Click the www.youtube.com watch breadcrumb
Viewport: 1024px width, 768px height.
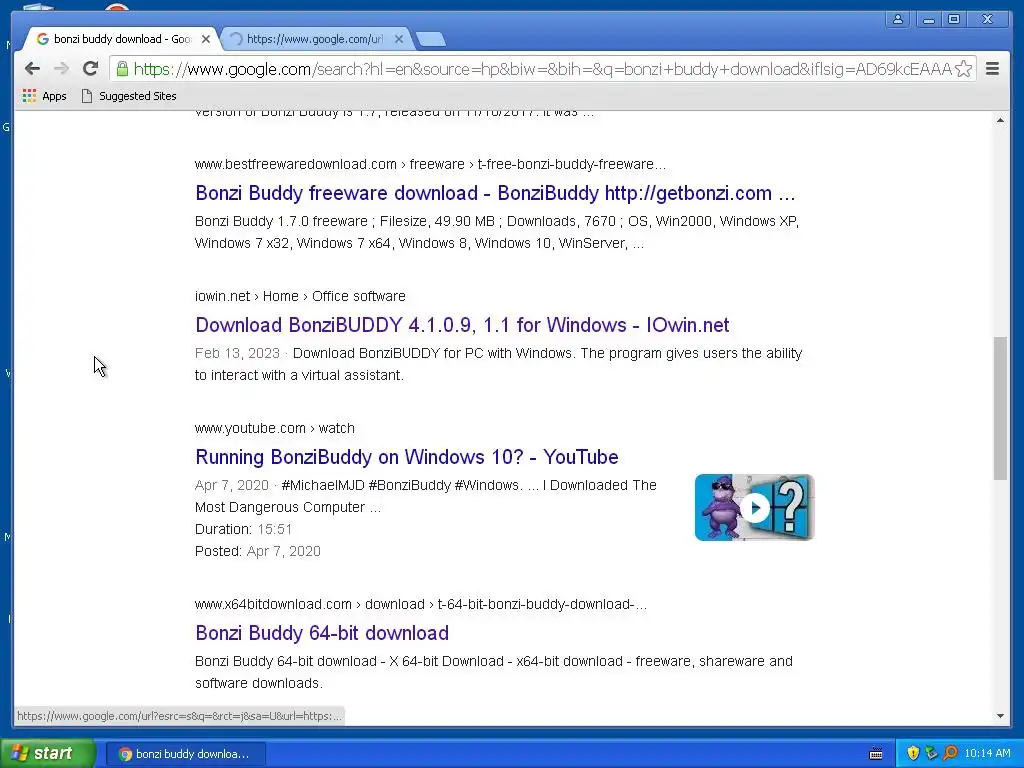274,428
